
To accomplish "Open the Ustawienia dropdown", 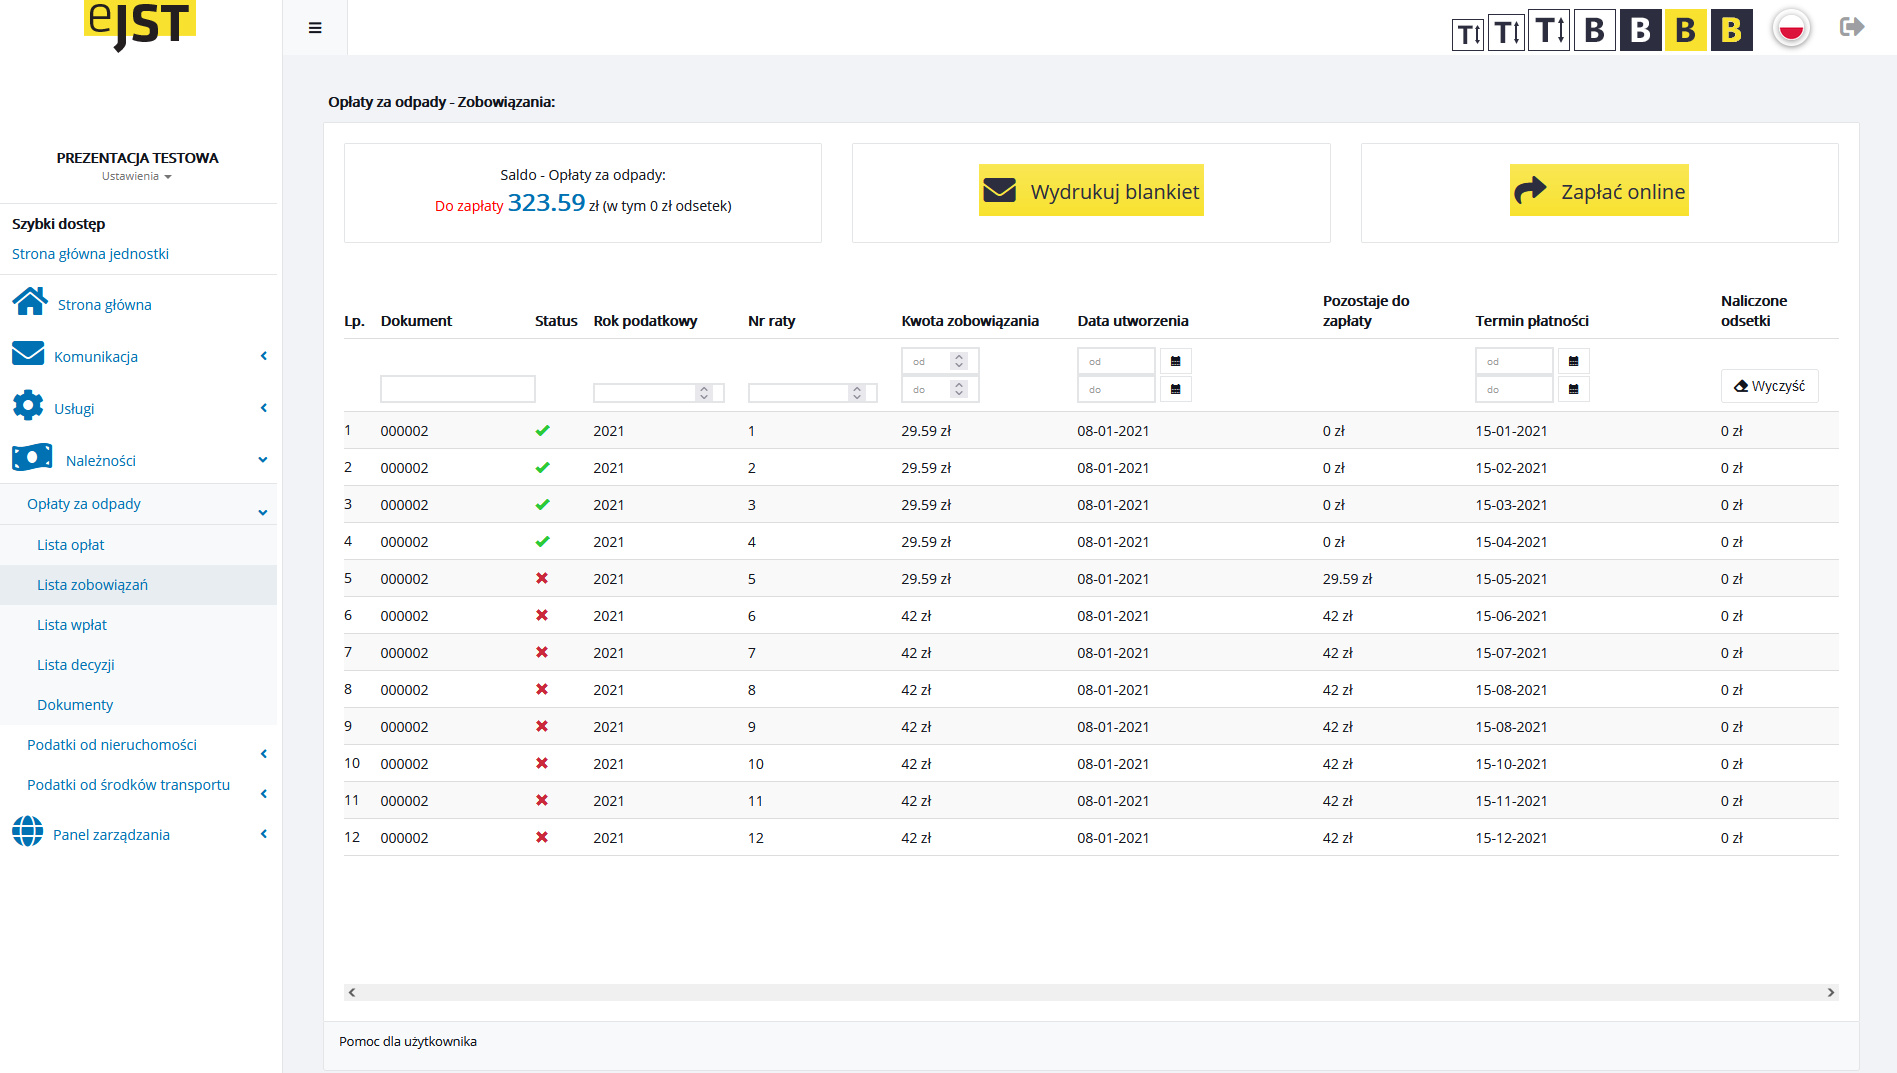I will pyautogui.click(x=137, y=177).
